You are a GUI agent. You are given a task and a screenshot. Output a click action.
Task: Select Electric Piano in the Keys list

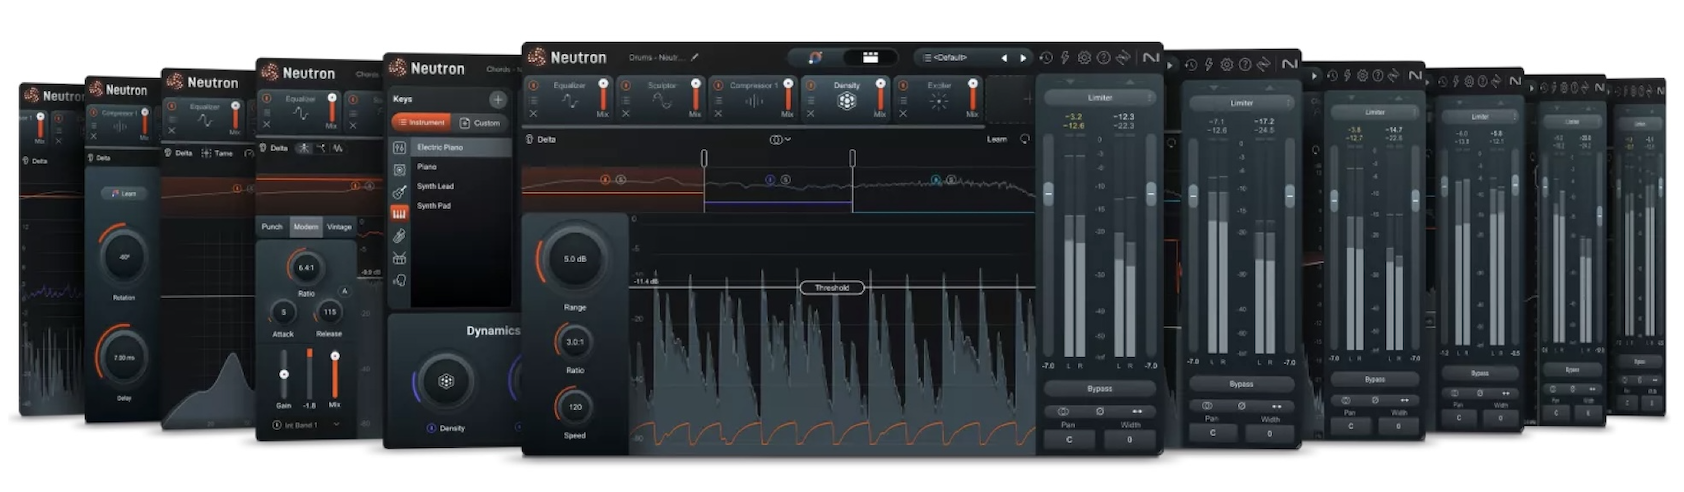click(x=462, y=147)
